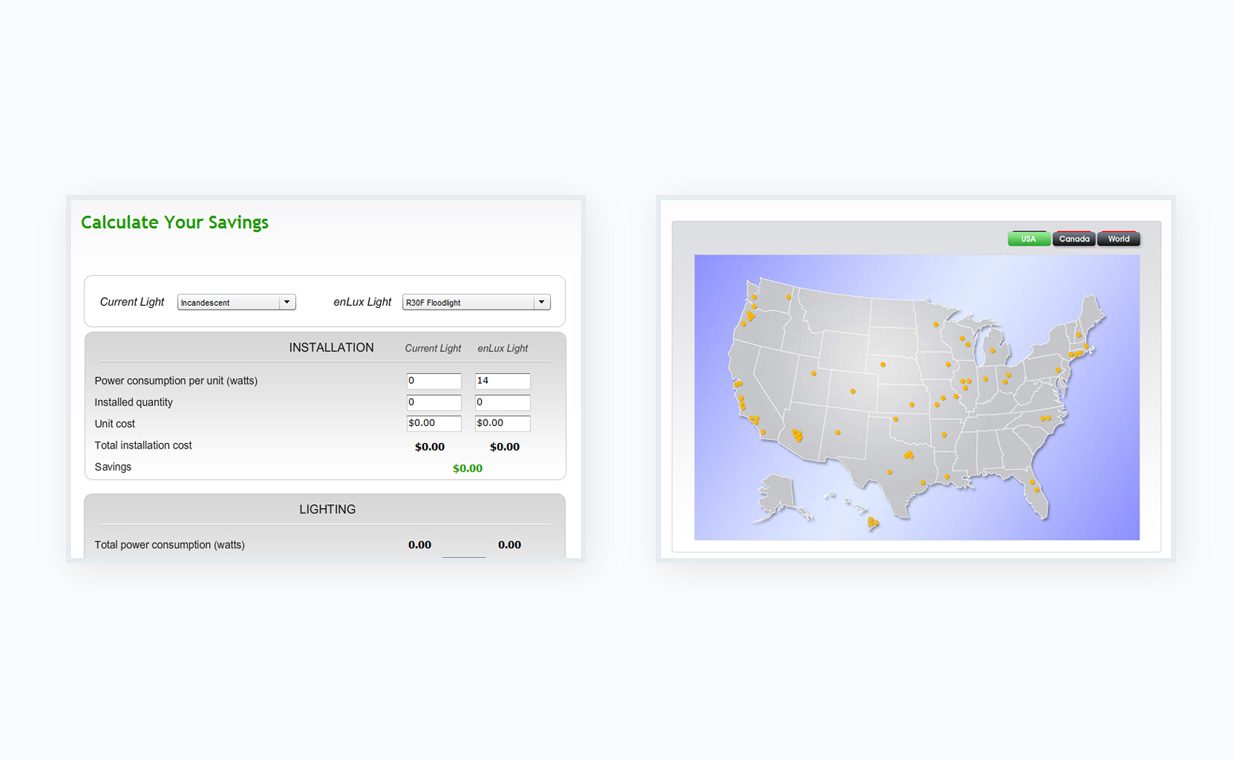Click the green $0.00 Savings value
Viewport: 1235px width, 760px height.
[x=468, y=468]
